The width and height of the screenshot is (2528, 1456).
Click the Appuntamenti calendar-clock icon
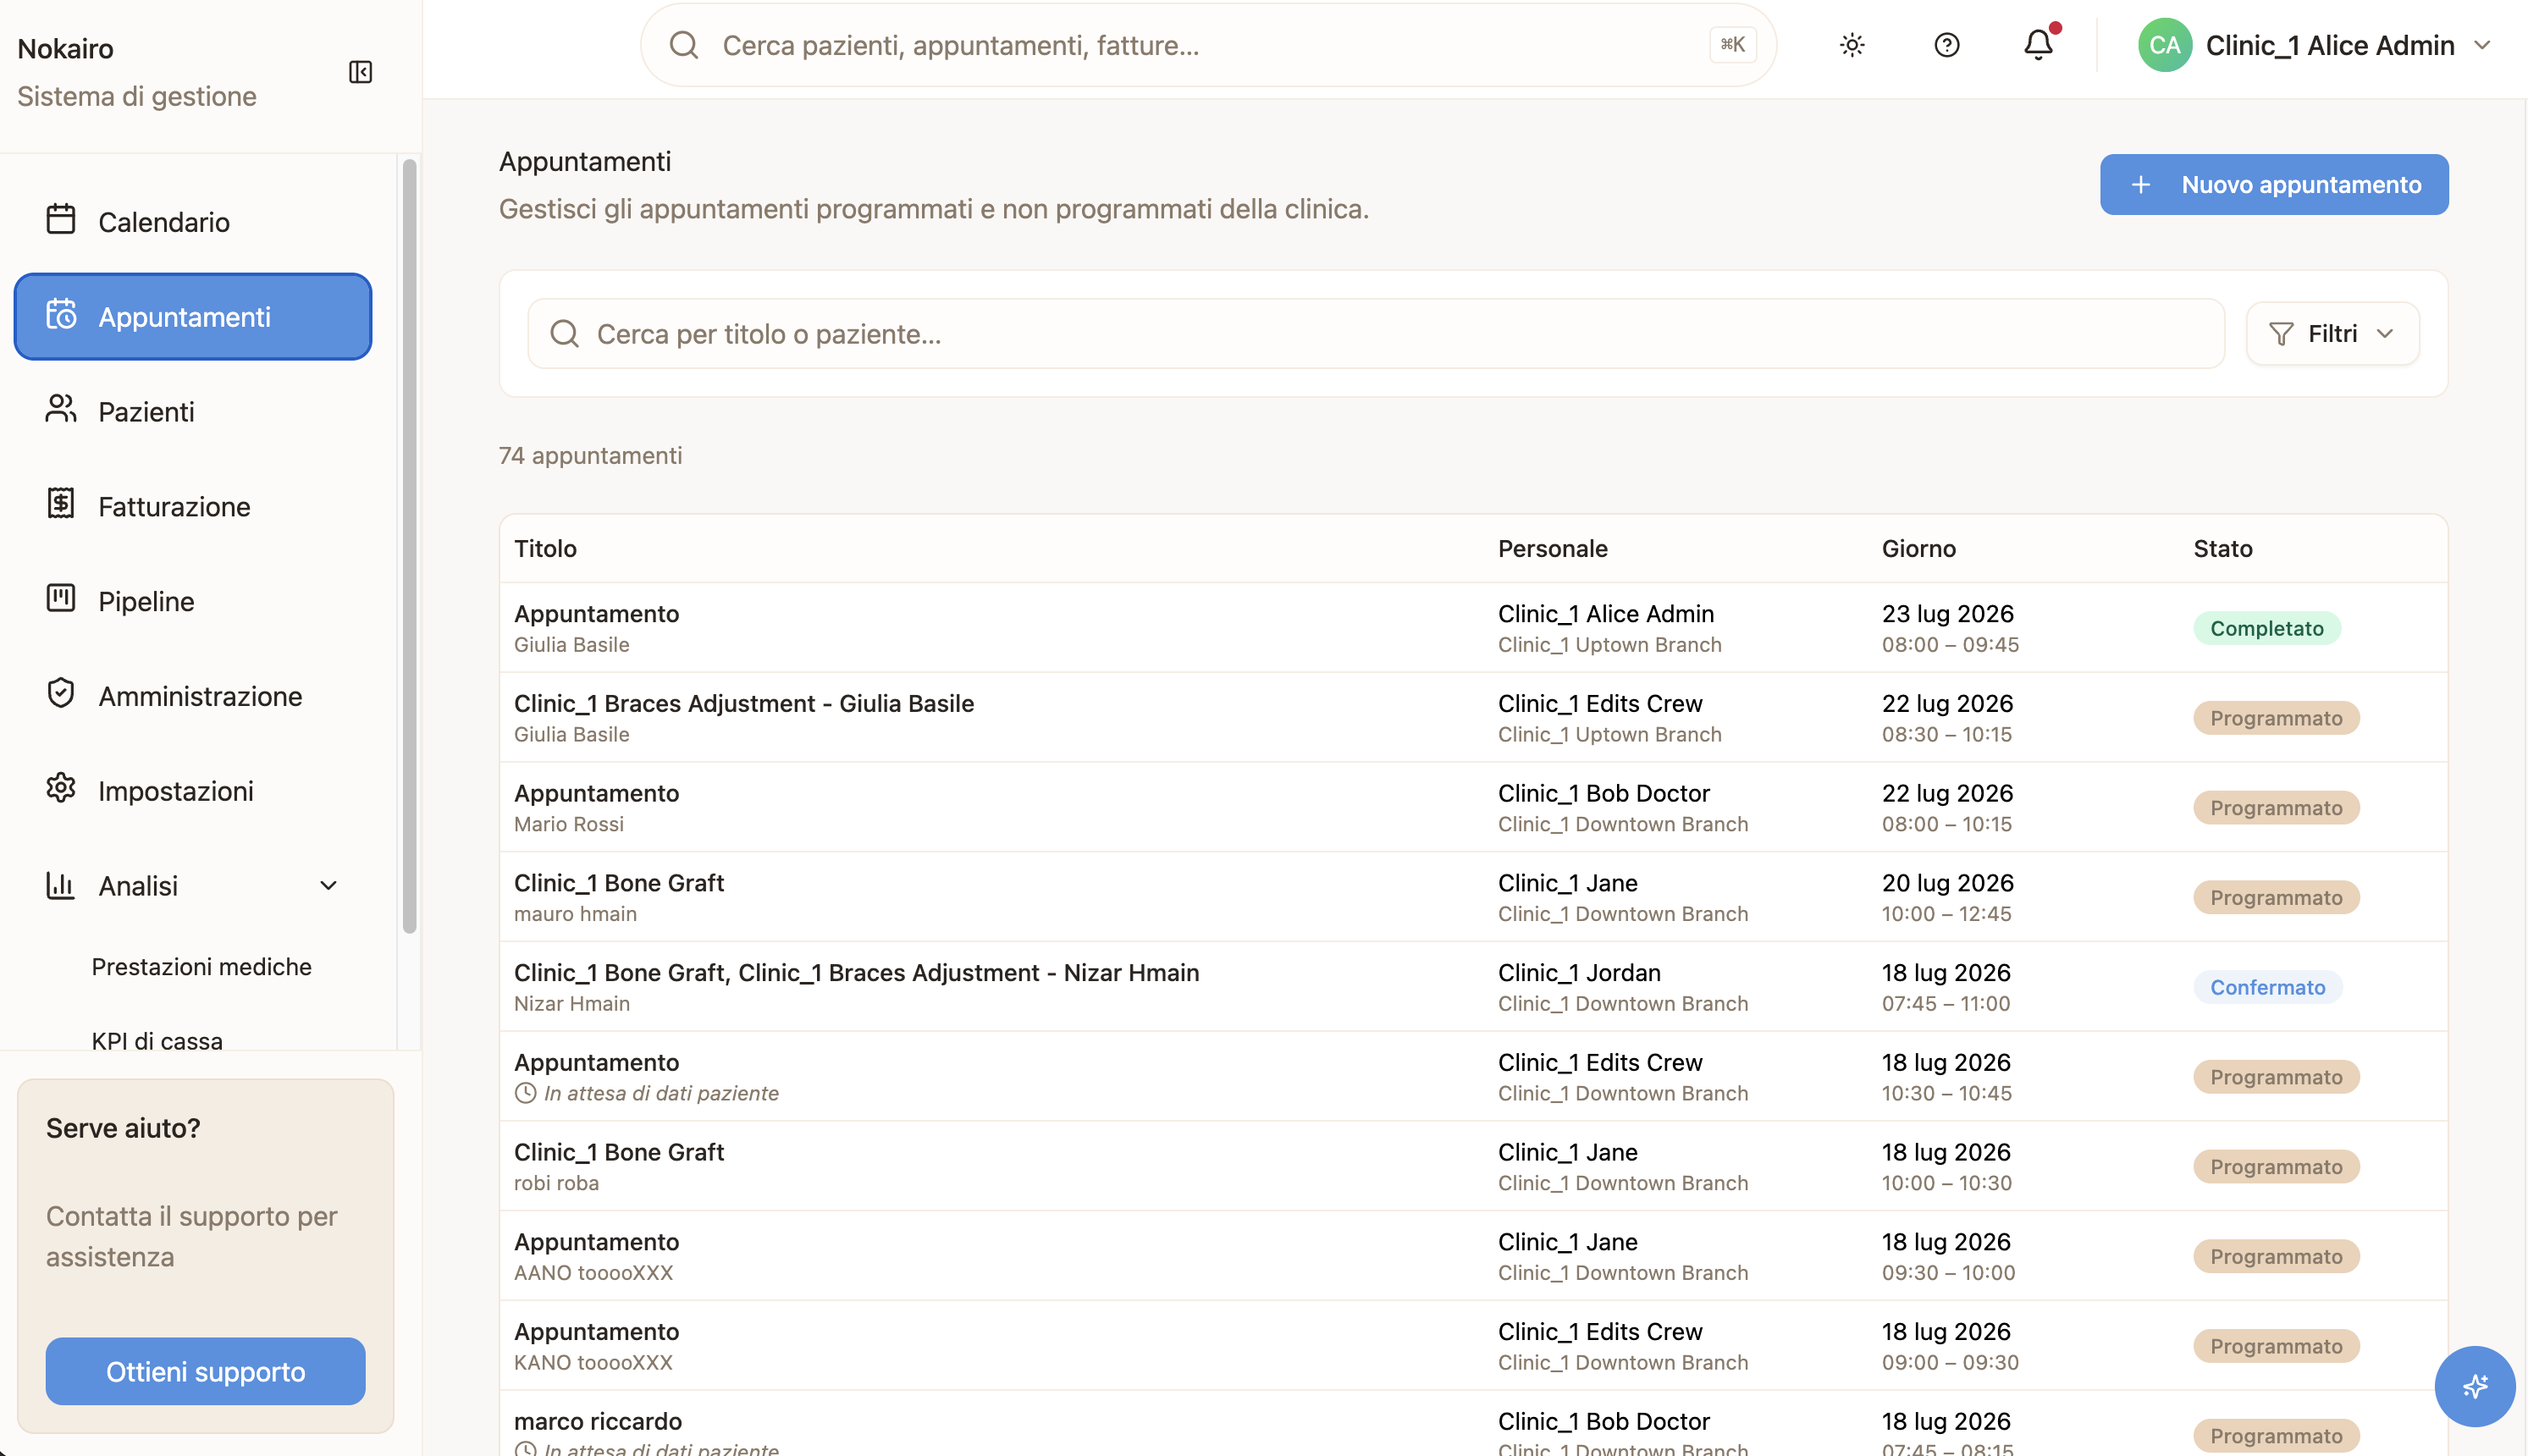coord(61,314)
